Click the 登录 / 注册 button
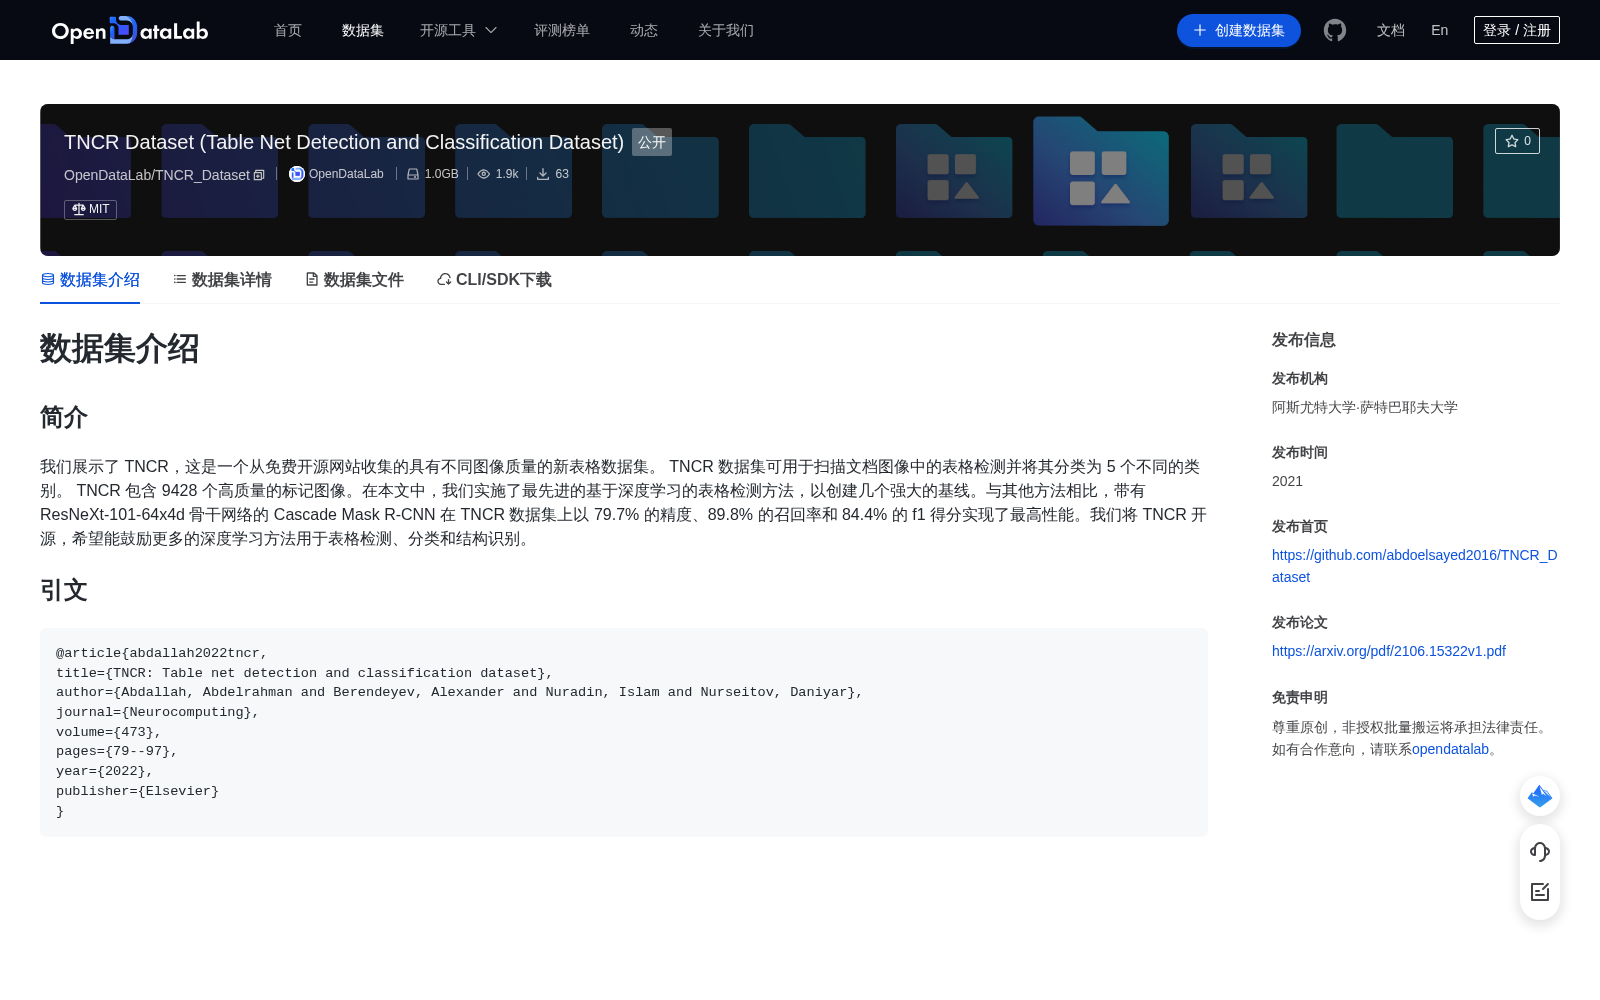The image size is (1600, 1000). [x=1517, y=30]
